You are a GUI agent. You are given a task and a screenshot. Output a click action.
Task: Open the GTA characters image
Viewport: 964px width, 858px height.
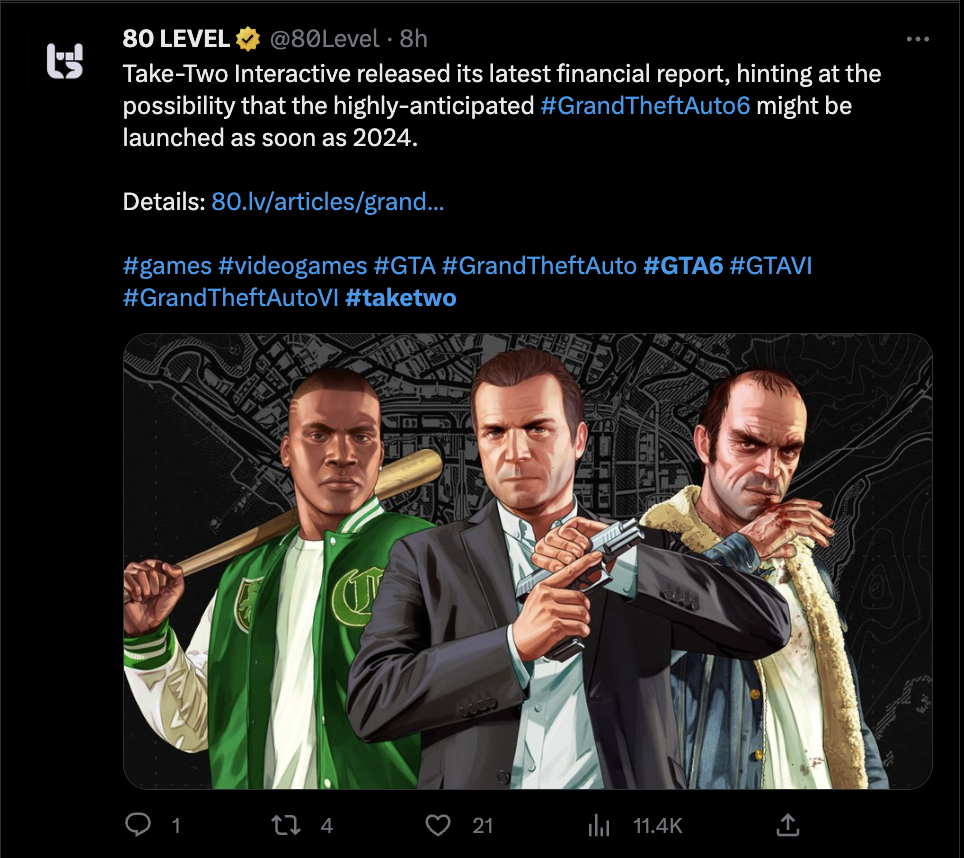point(527,560)
